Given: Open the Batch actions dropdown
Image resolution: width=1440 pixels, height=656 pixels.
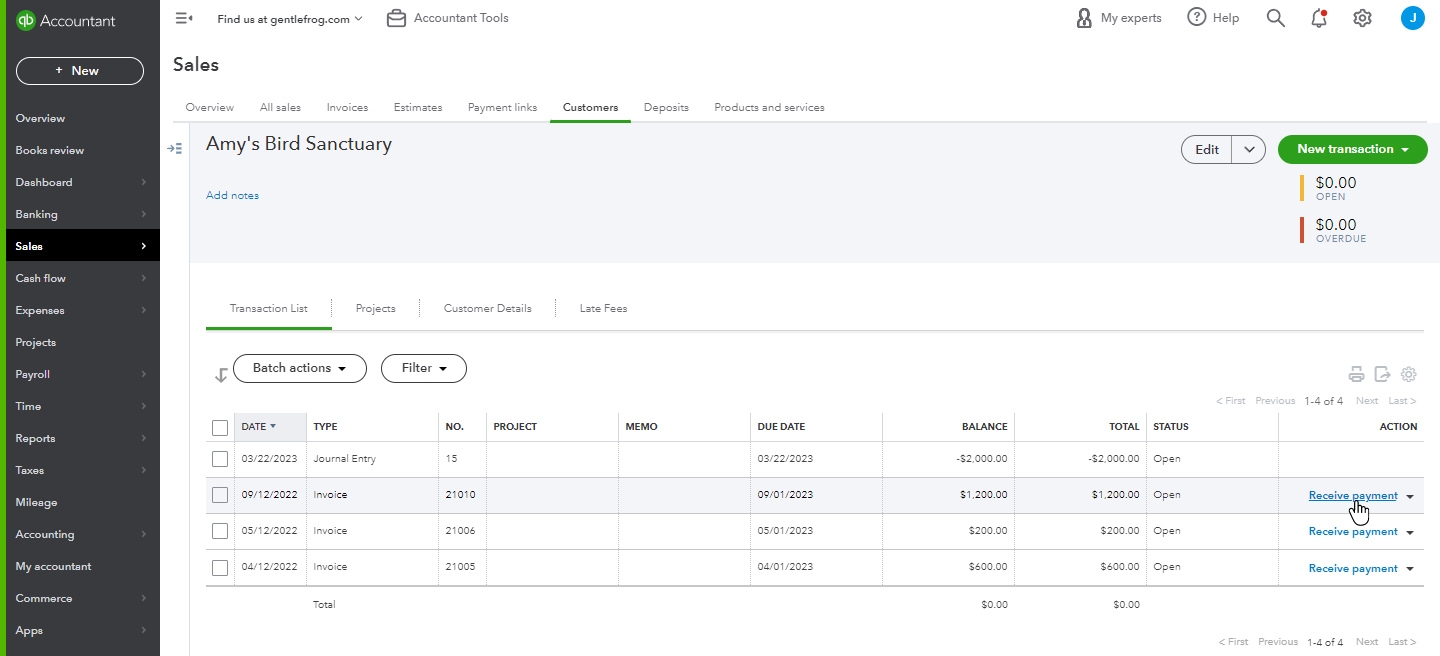Looking at the screenshot, I should pos(300,368).
